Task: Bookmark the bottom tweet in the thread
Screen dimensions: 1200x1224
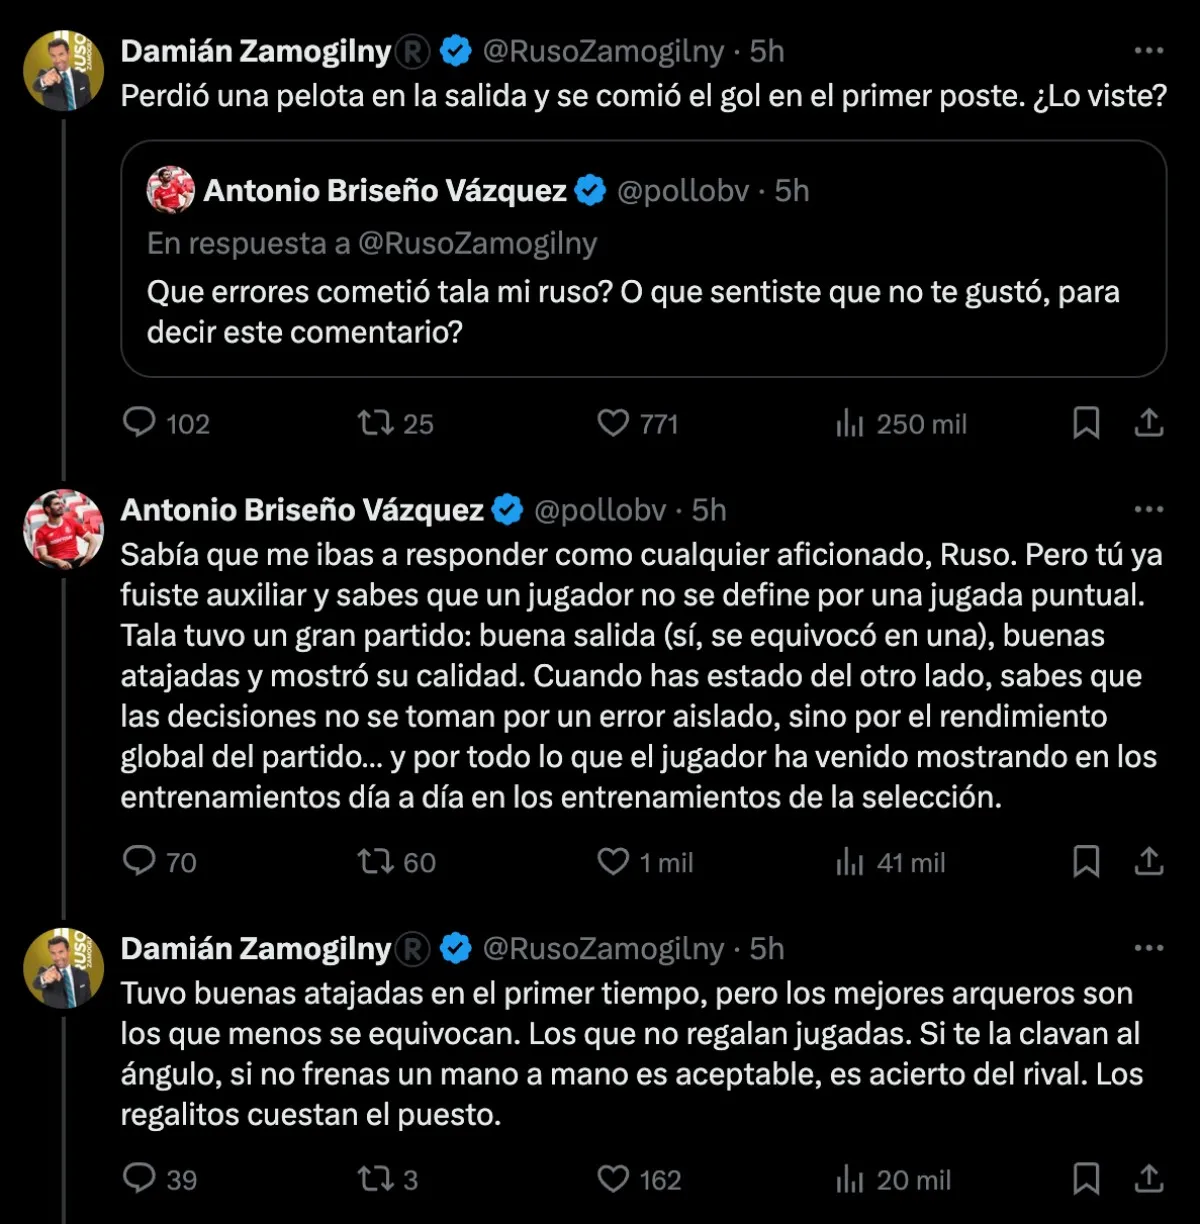Action: click(x=1088, y=1180)
